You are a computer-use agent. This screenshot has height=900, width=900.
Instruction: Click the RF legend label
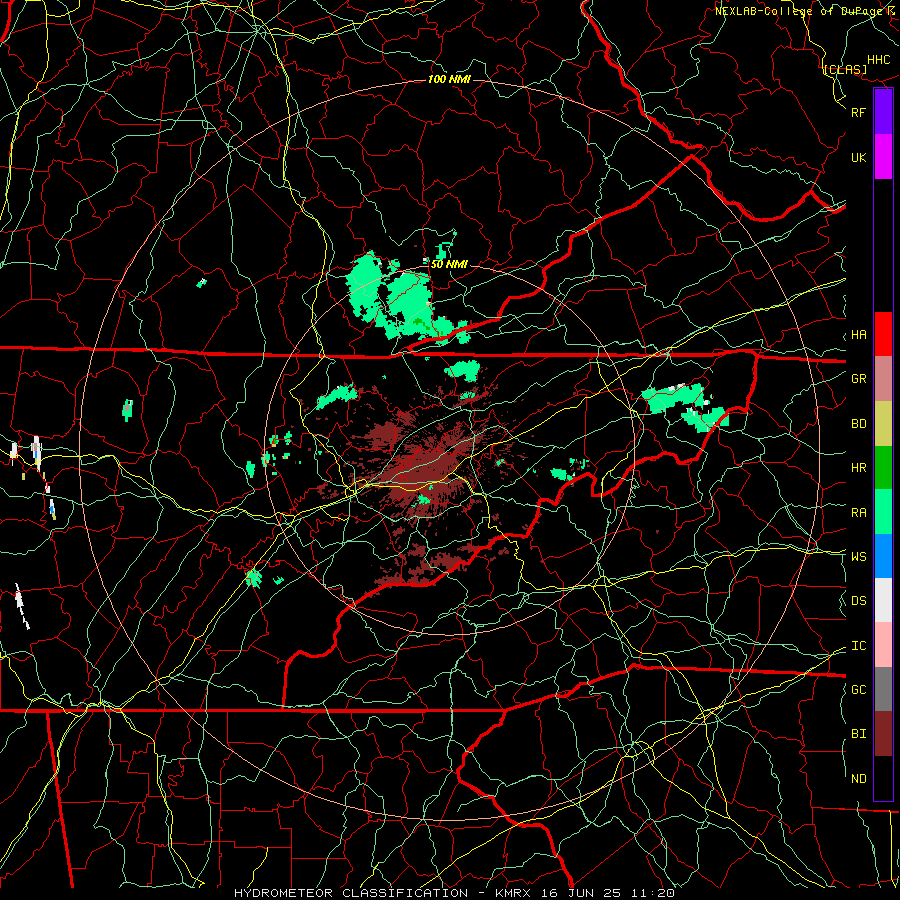pyautogui.click(x=858, y=112)
